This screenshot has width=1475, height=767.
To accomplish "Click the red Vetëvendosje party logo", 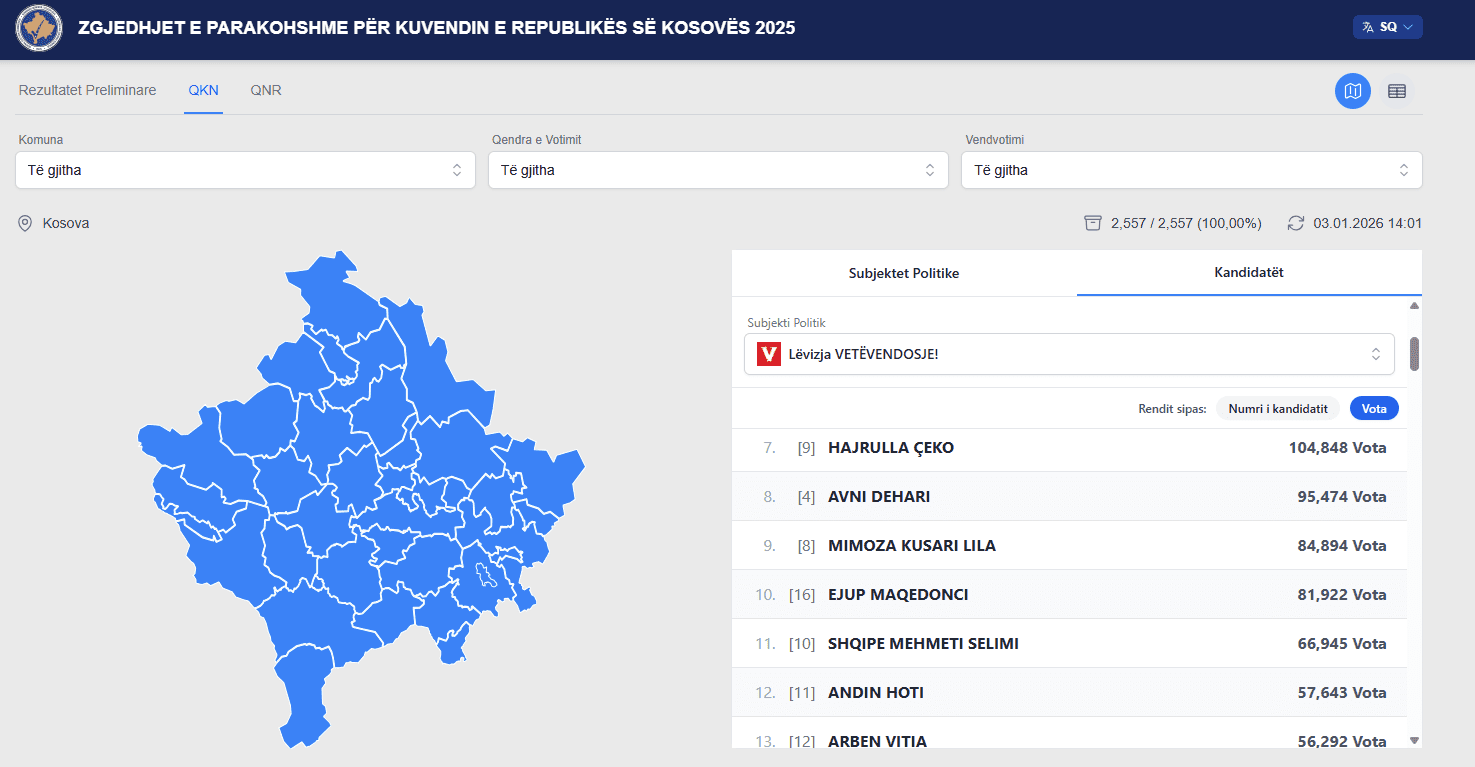I will point(769,354).
